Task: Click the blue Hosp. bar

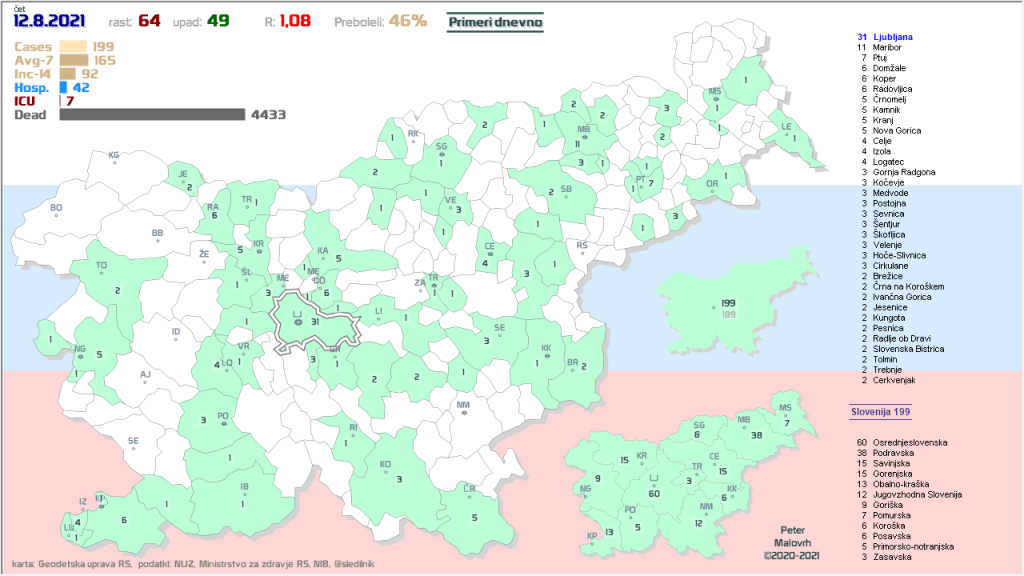Action: pyautogui.click(x=63, y=88)
